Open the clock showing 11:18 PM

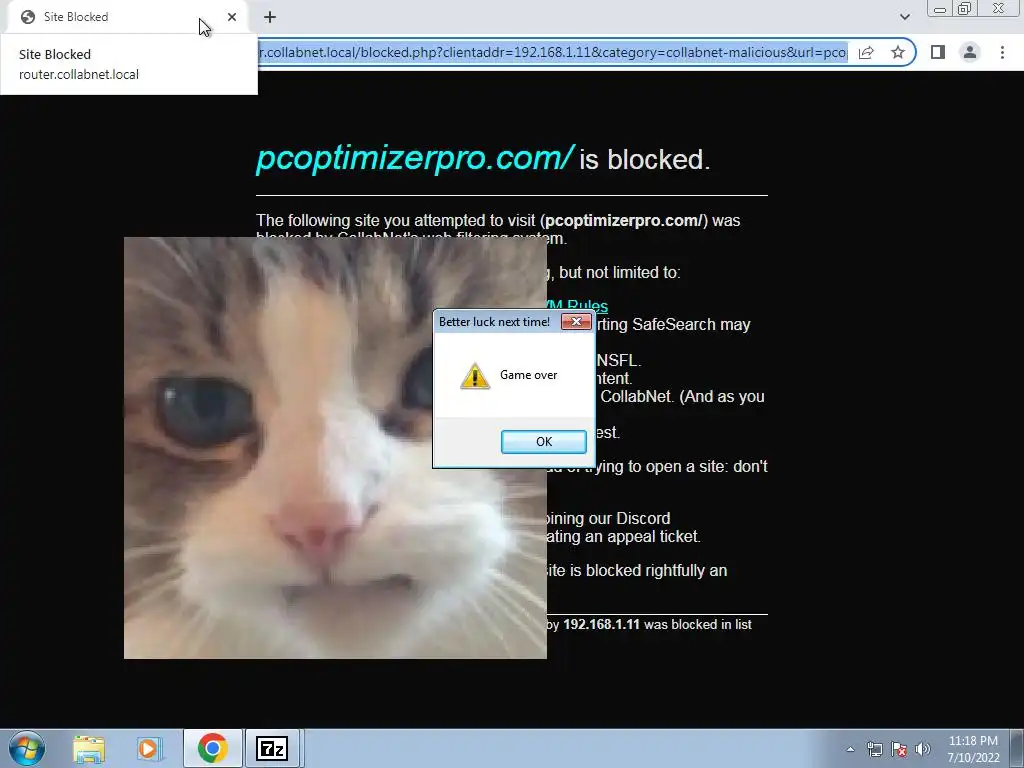973,749
